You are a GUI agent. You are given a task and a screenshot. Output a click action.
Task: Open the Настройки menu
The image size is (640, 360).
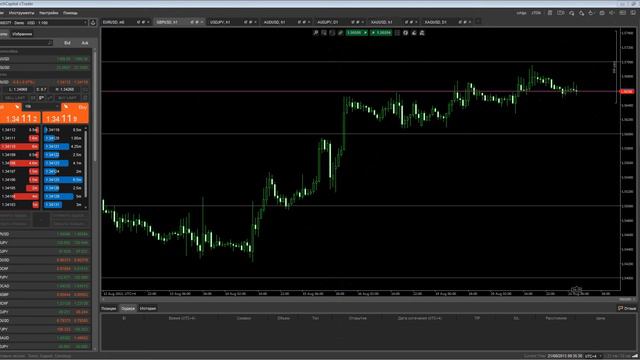[49, 13]
